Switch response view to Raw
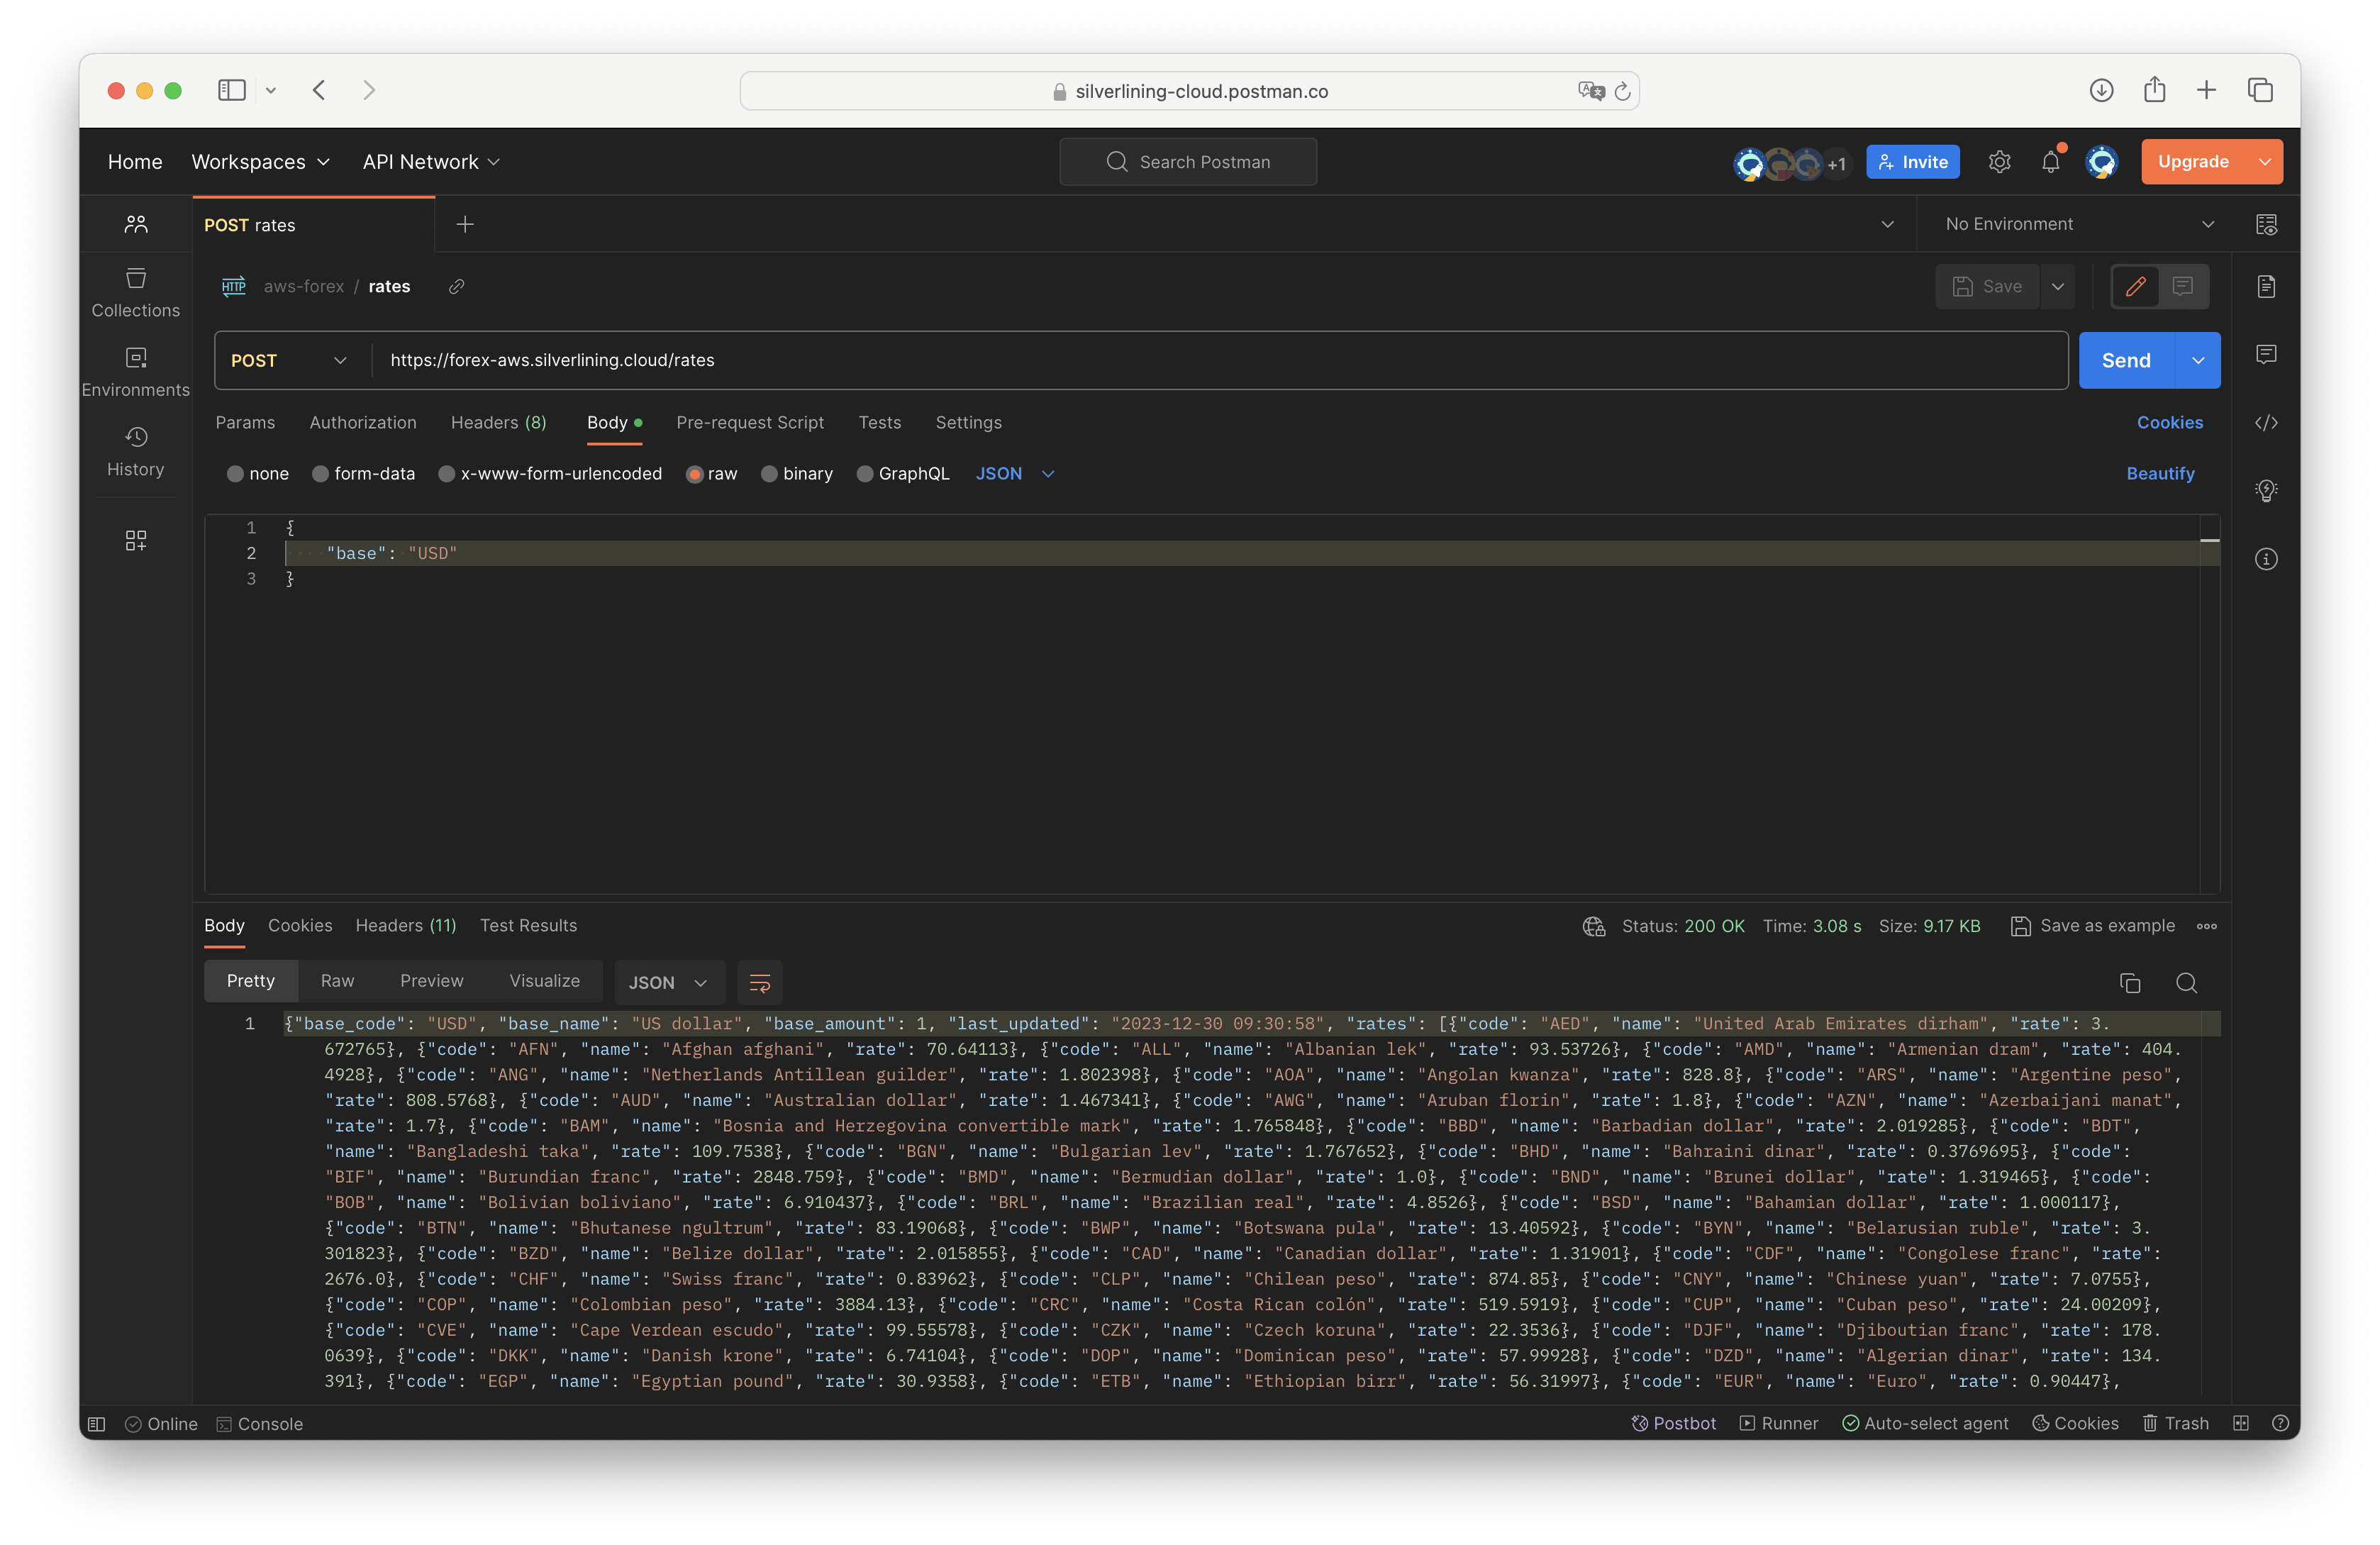This screenshot has width=2380, height=1545. 337,981
